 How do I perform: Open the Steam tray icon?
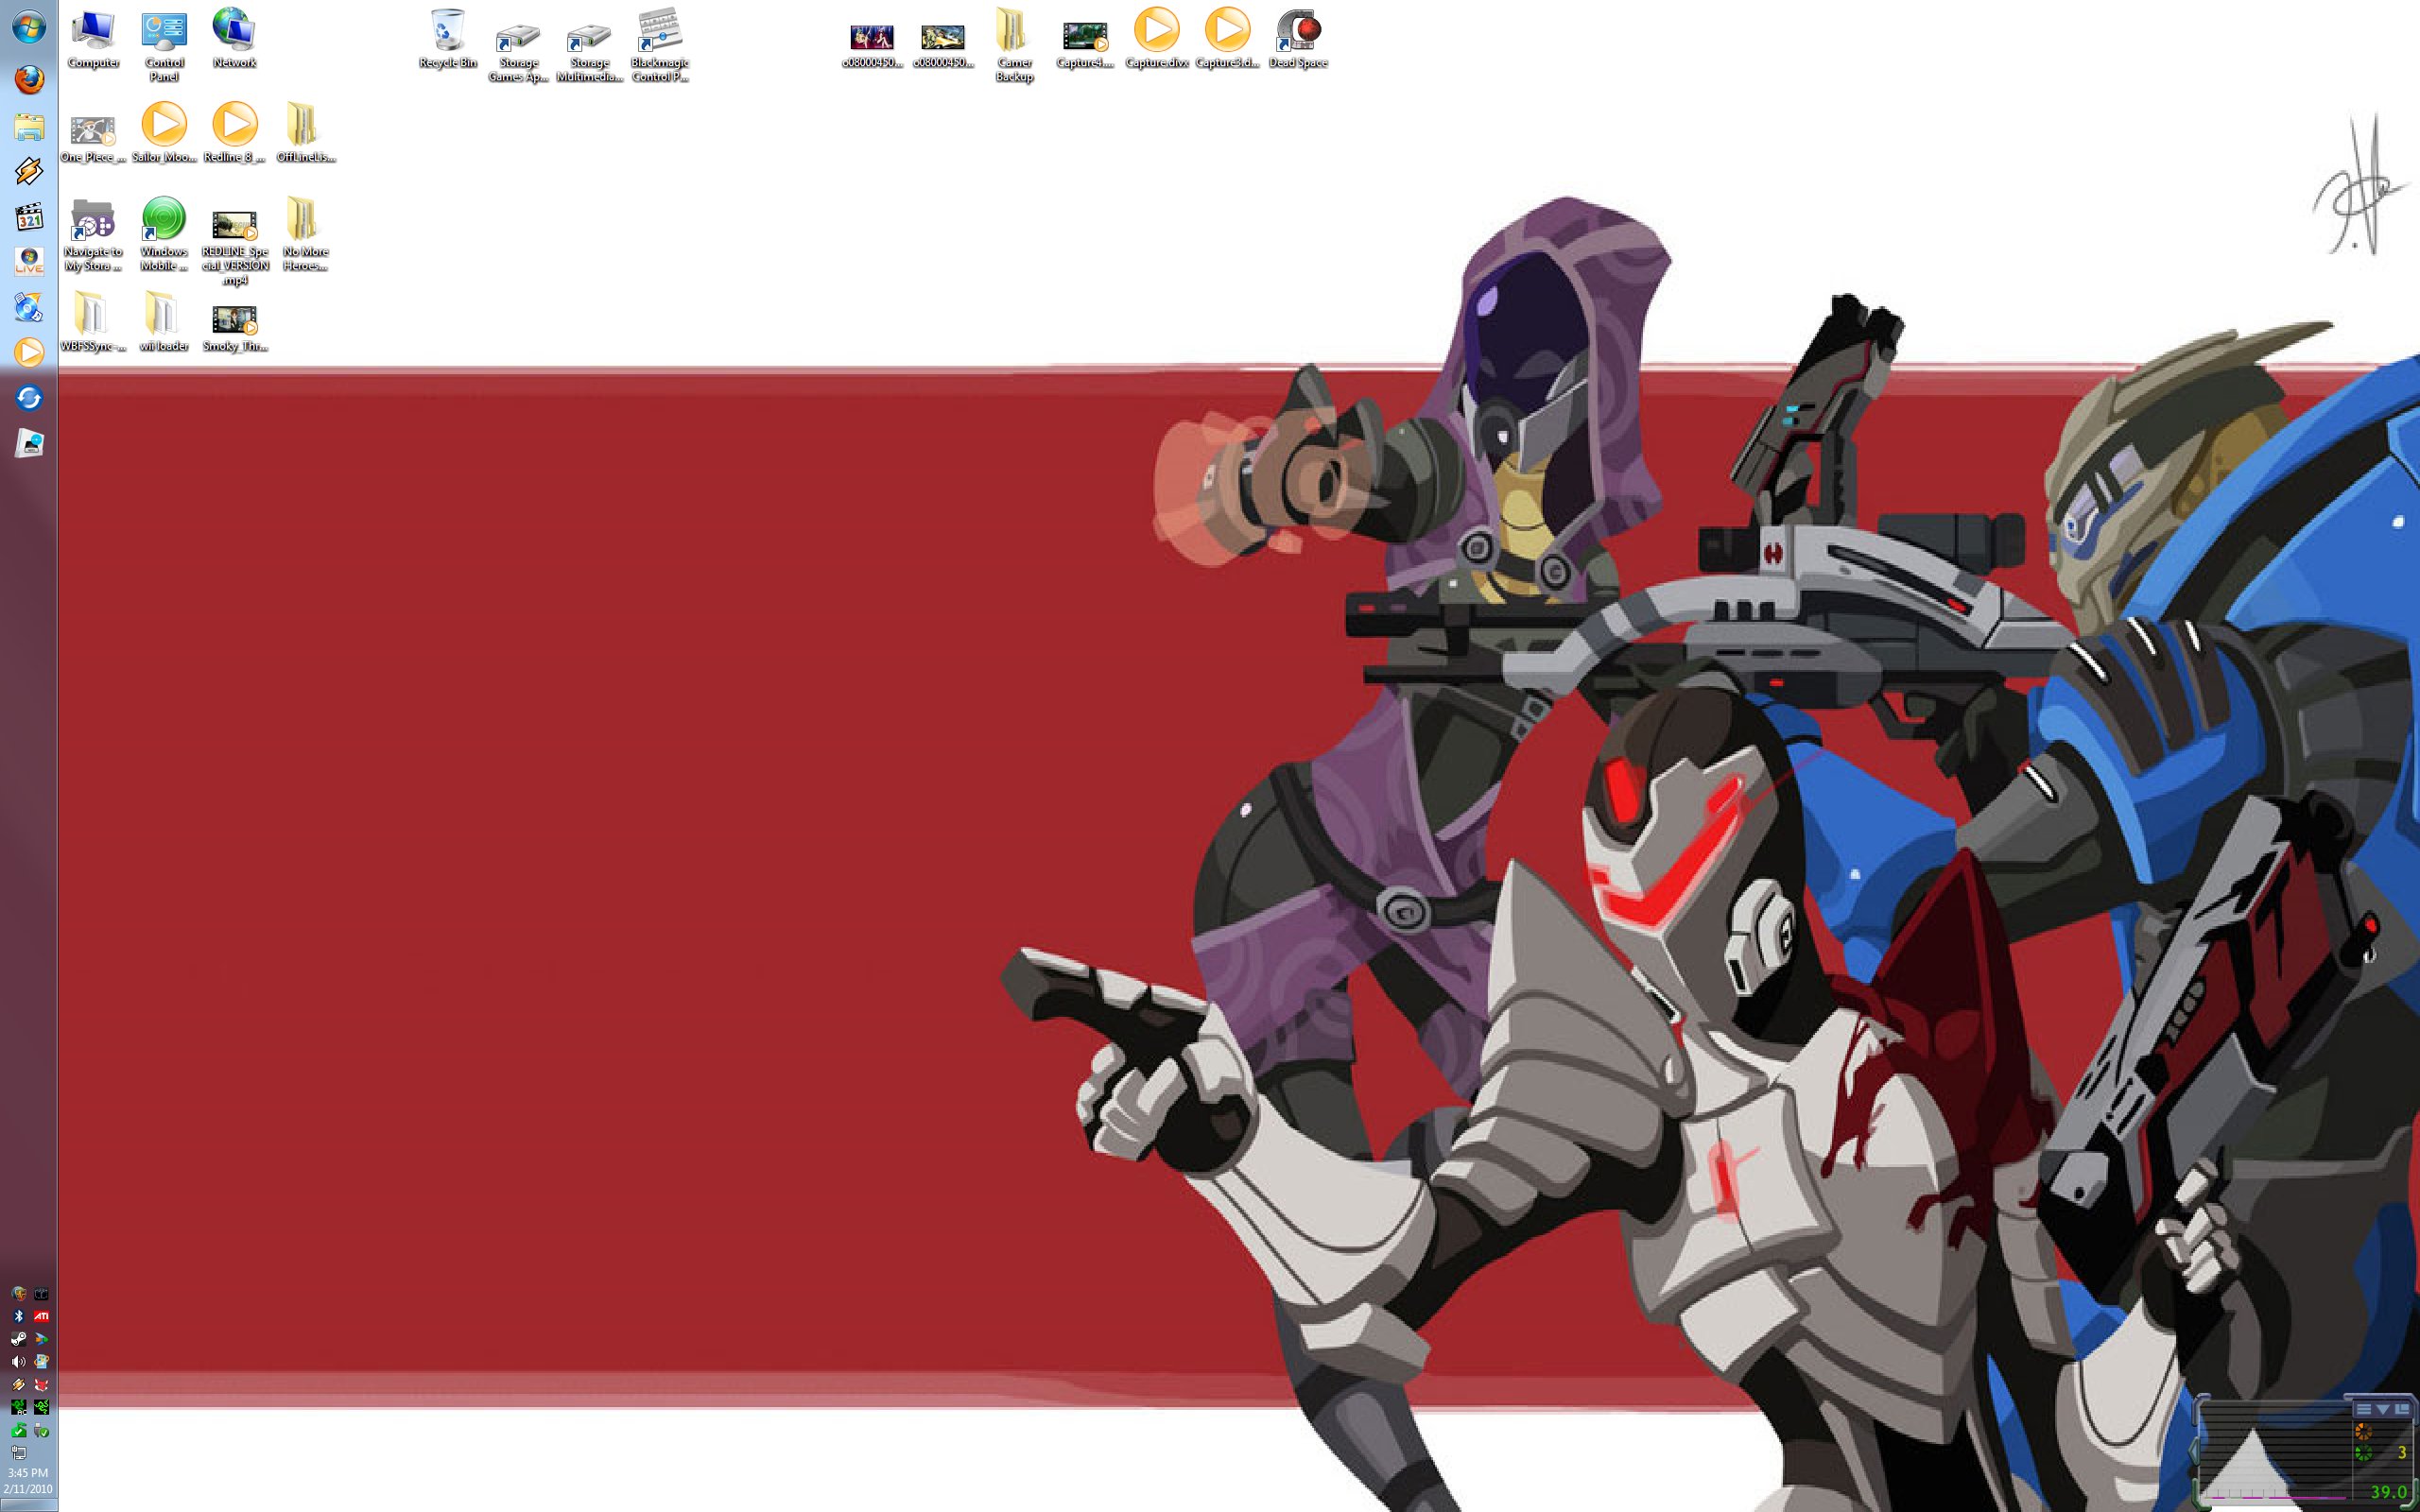point(18,1339)
